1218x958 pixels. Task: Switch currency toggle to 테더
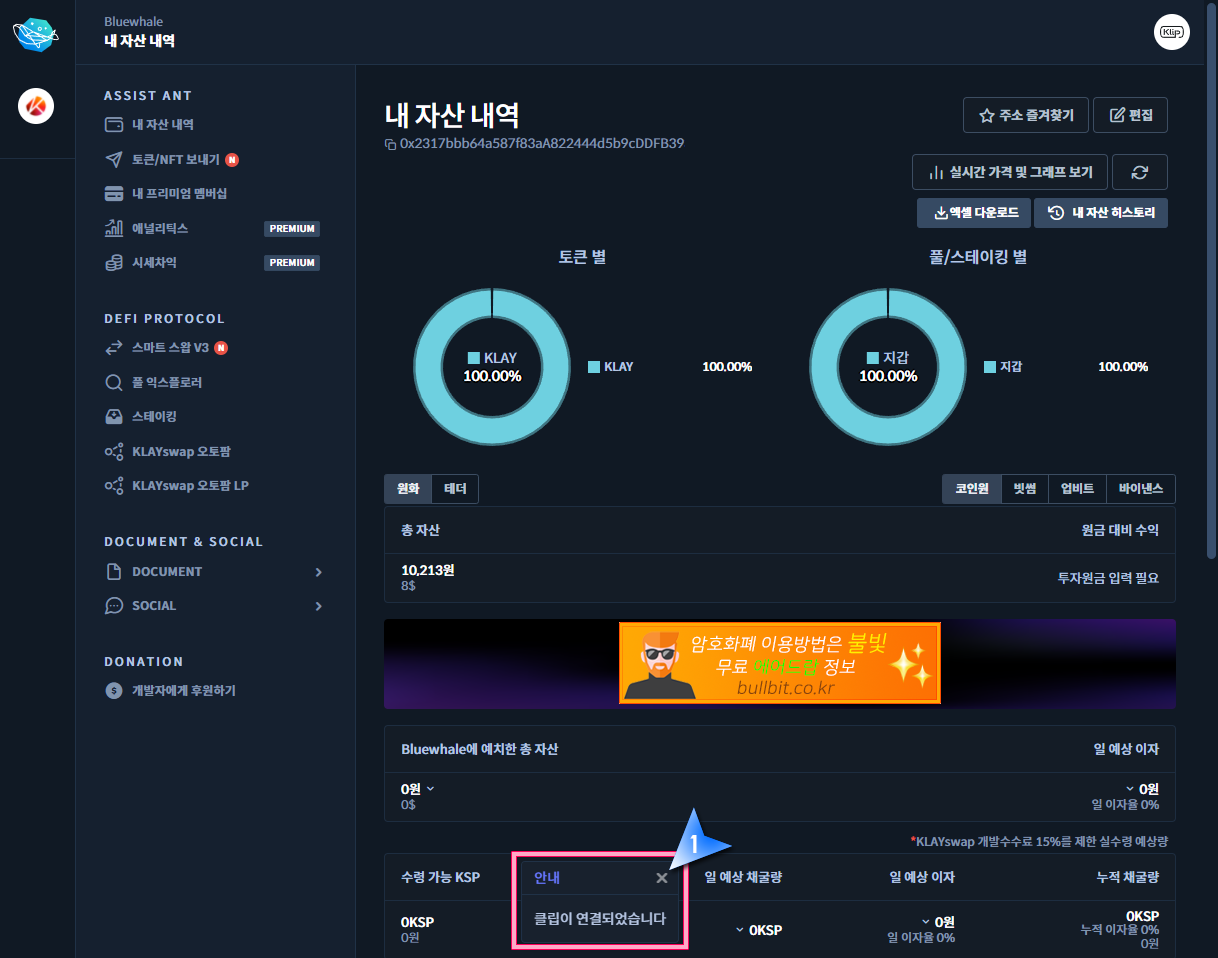[x=455, y=488]
